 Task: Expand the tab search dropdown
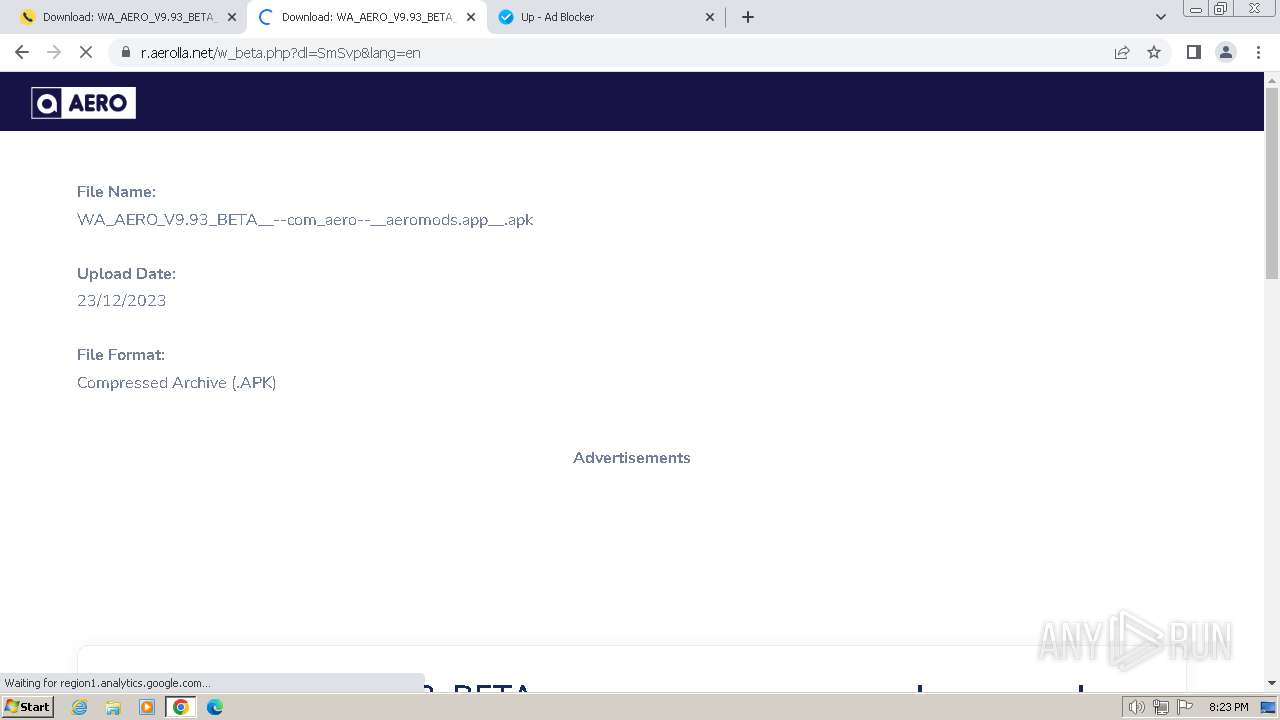click(x=1161, y=17)
